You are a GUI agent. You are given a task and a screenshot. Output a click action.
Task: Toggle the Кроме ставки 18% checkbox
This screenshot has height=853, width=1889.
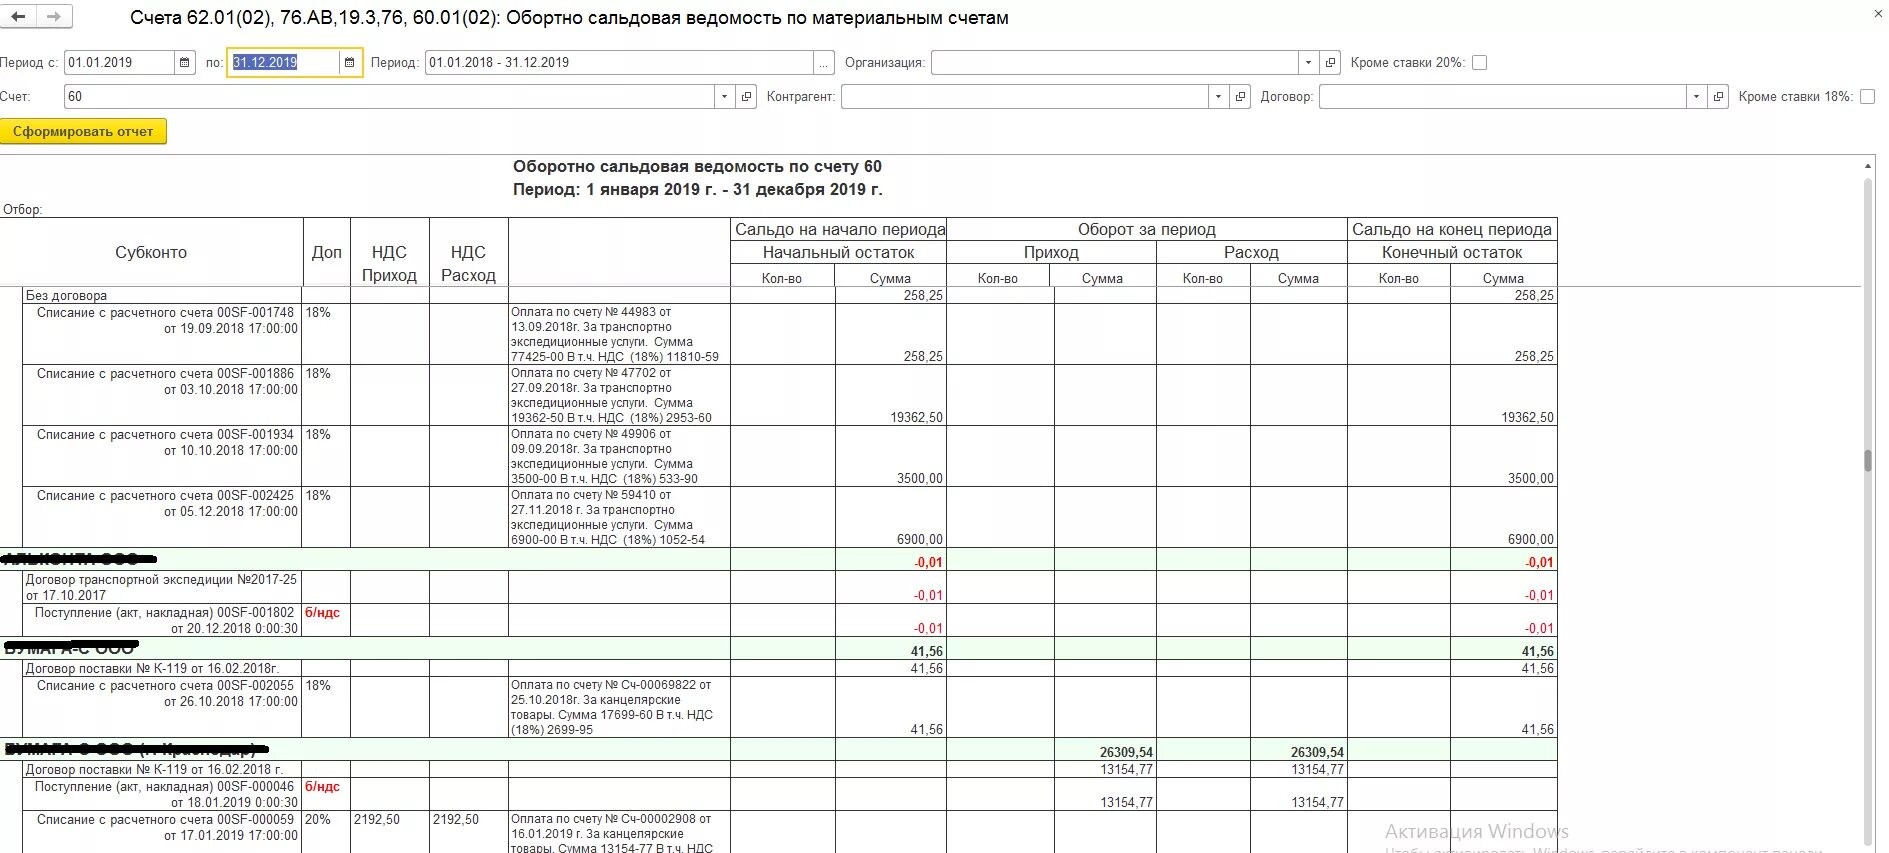point(1867,97)
